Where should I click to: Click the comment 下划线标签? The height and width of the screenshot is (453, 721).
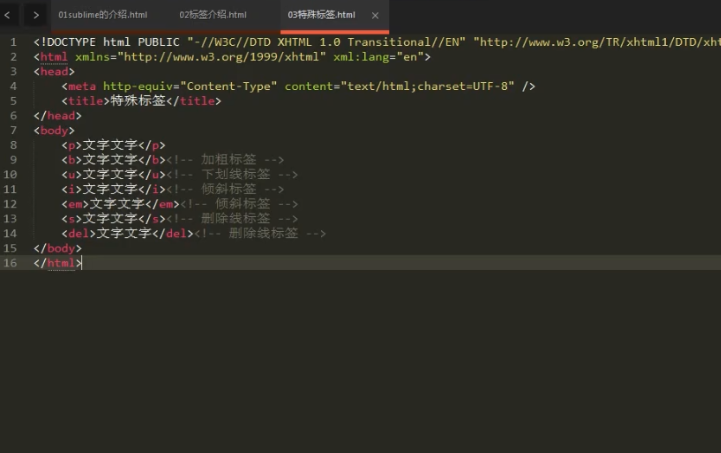[232, 175]
